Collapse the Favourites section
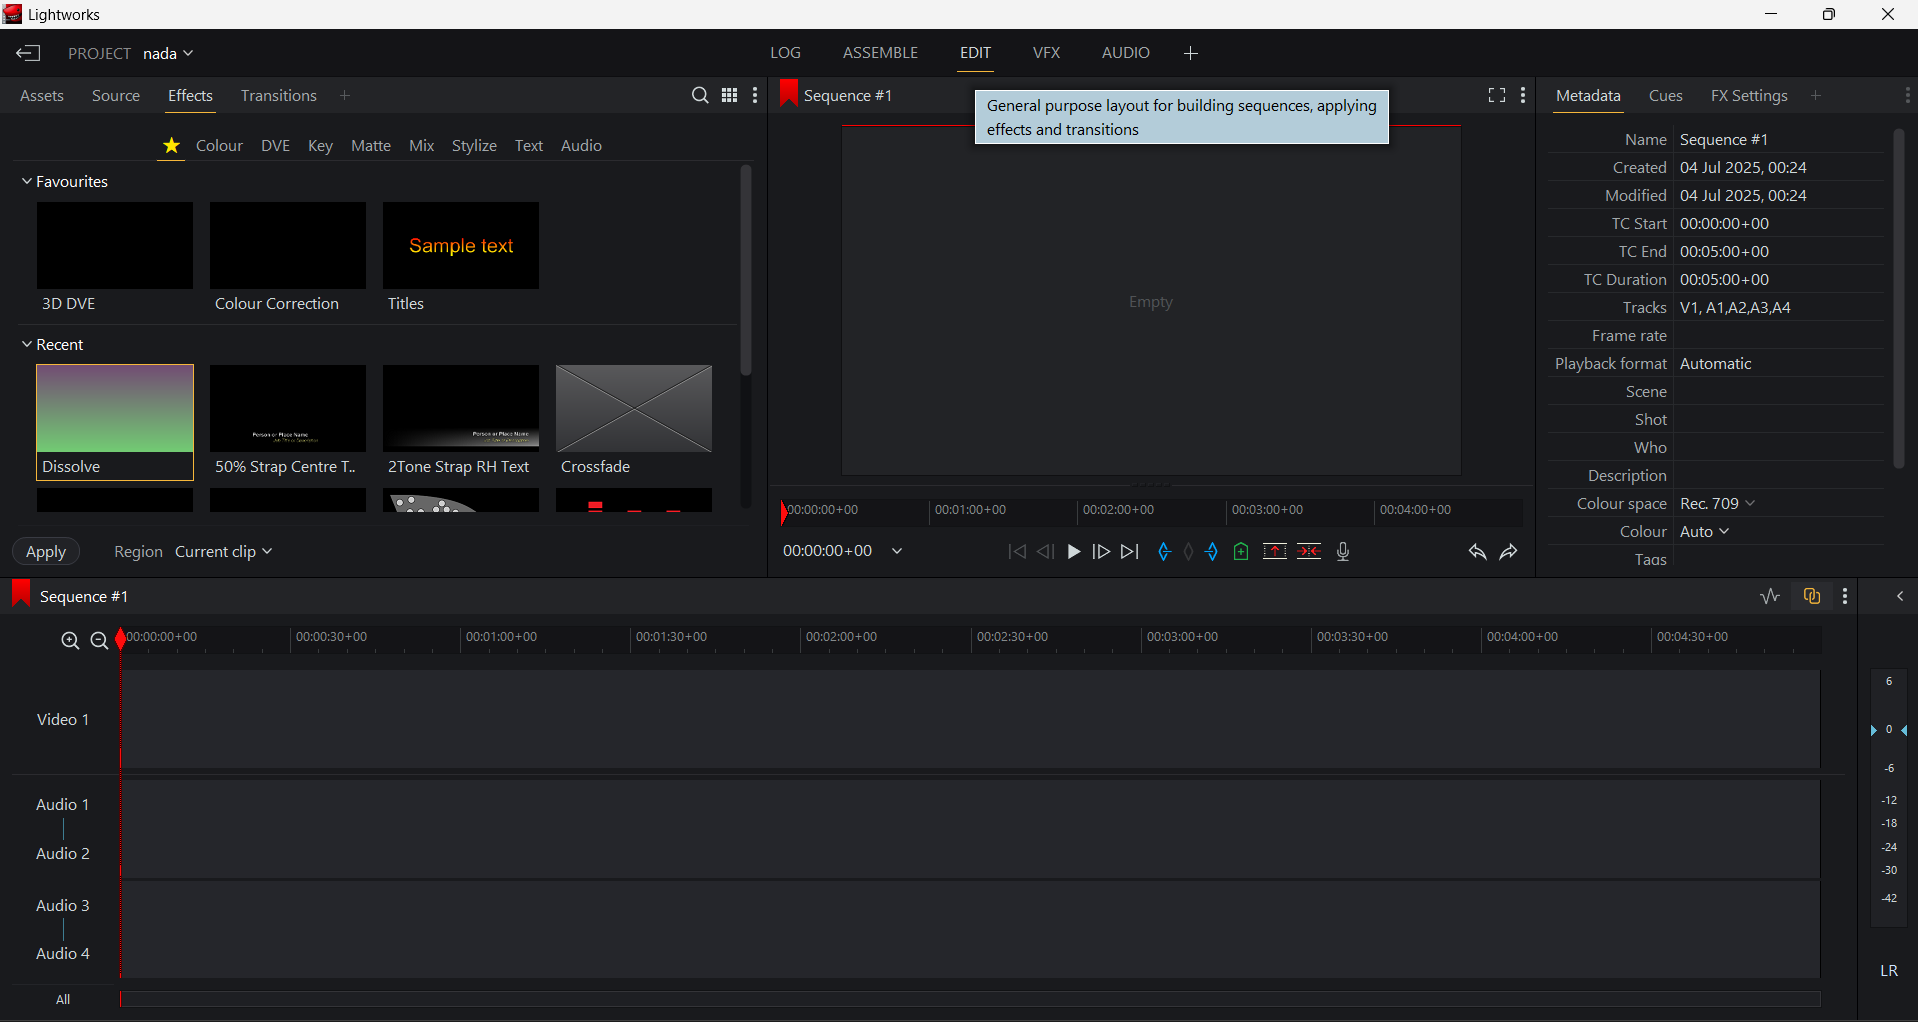1918x1022 pixels. tap(27, 182)
